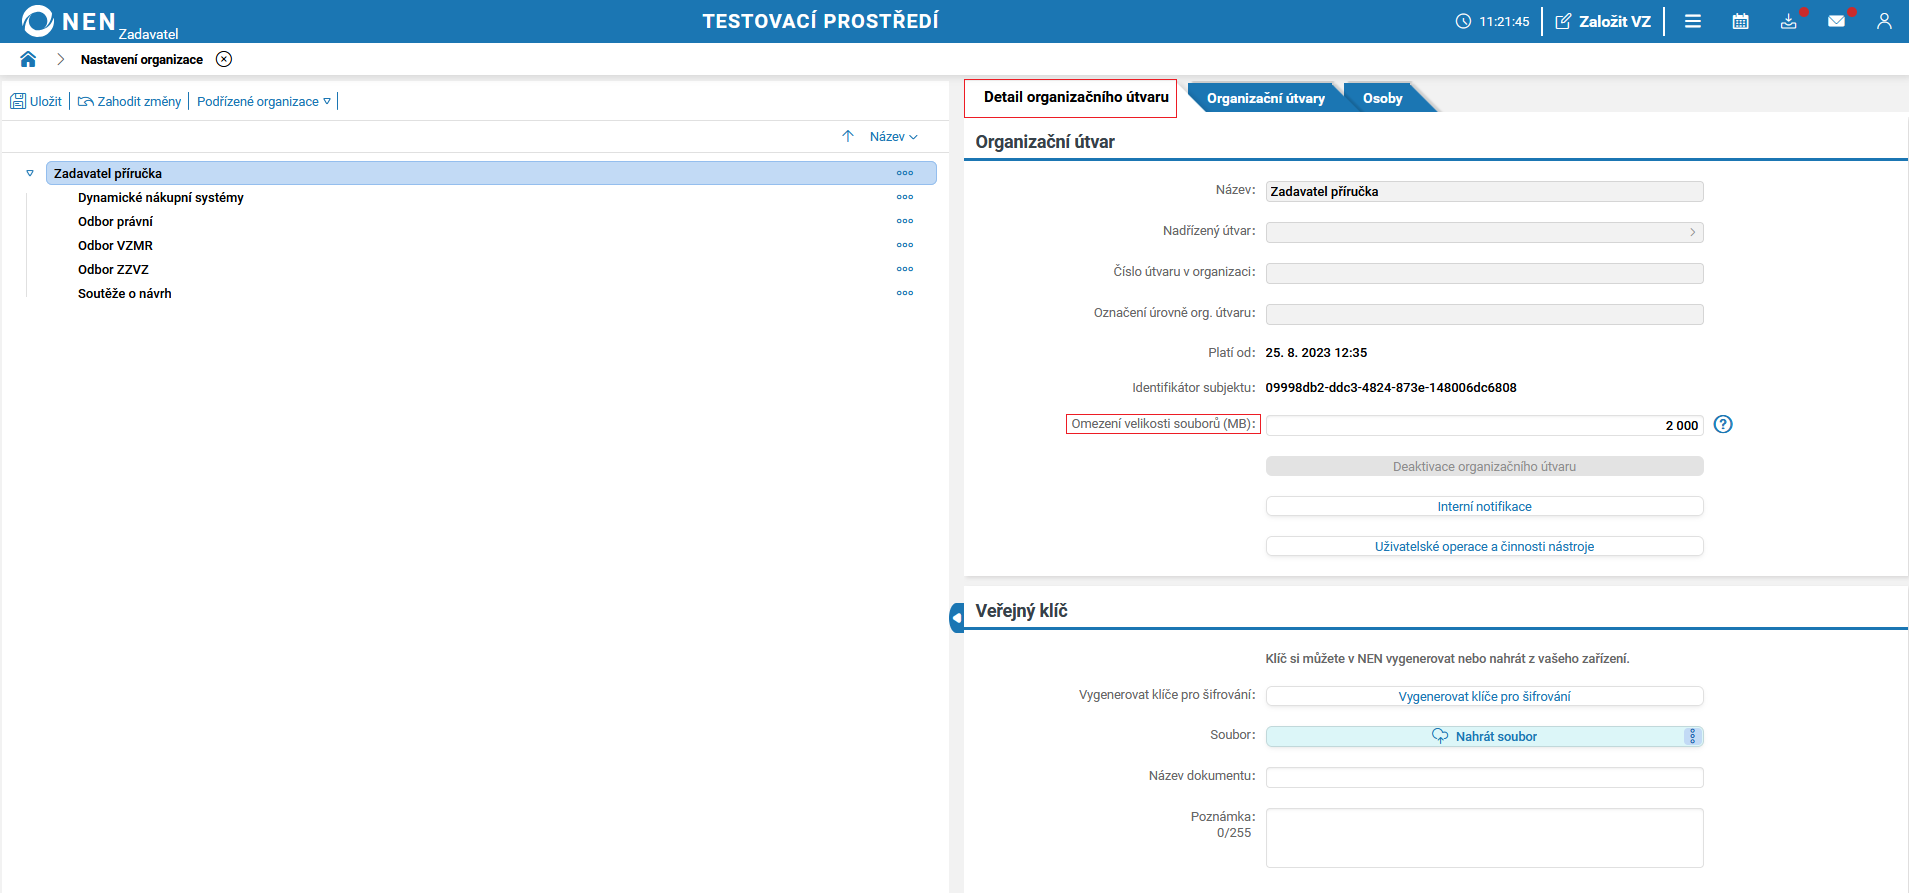Screen dimensions: 1909x893
Task: Select Odbor právní row
Action: 116,221
